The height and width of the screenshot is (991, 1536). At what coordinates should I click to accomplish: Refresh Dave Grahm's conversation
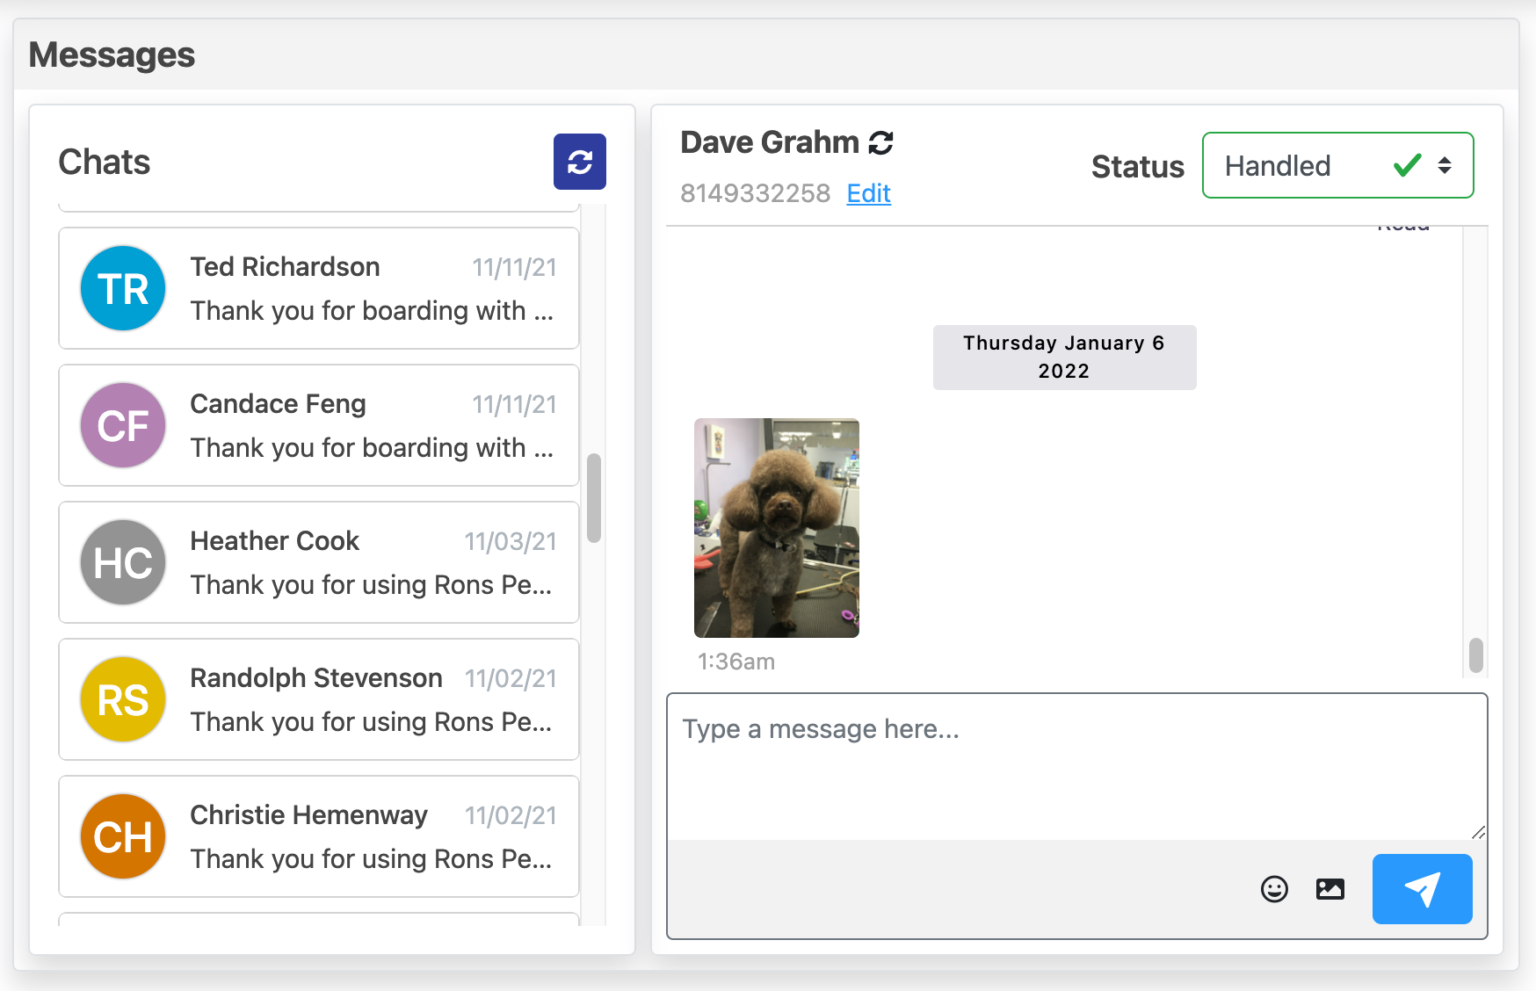click(879, 143)
